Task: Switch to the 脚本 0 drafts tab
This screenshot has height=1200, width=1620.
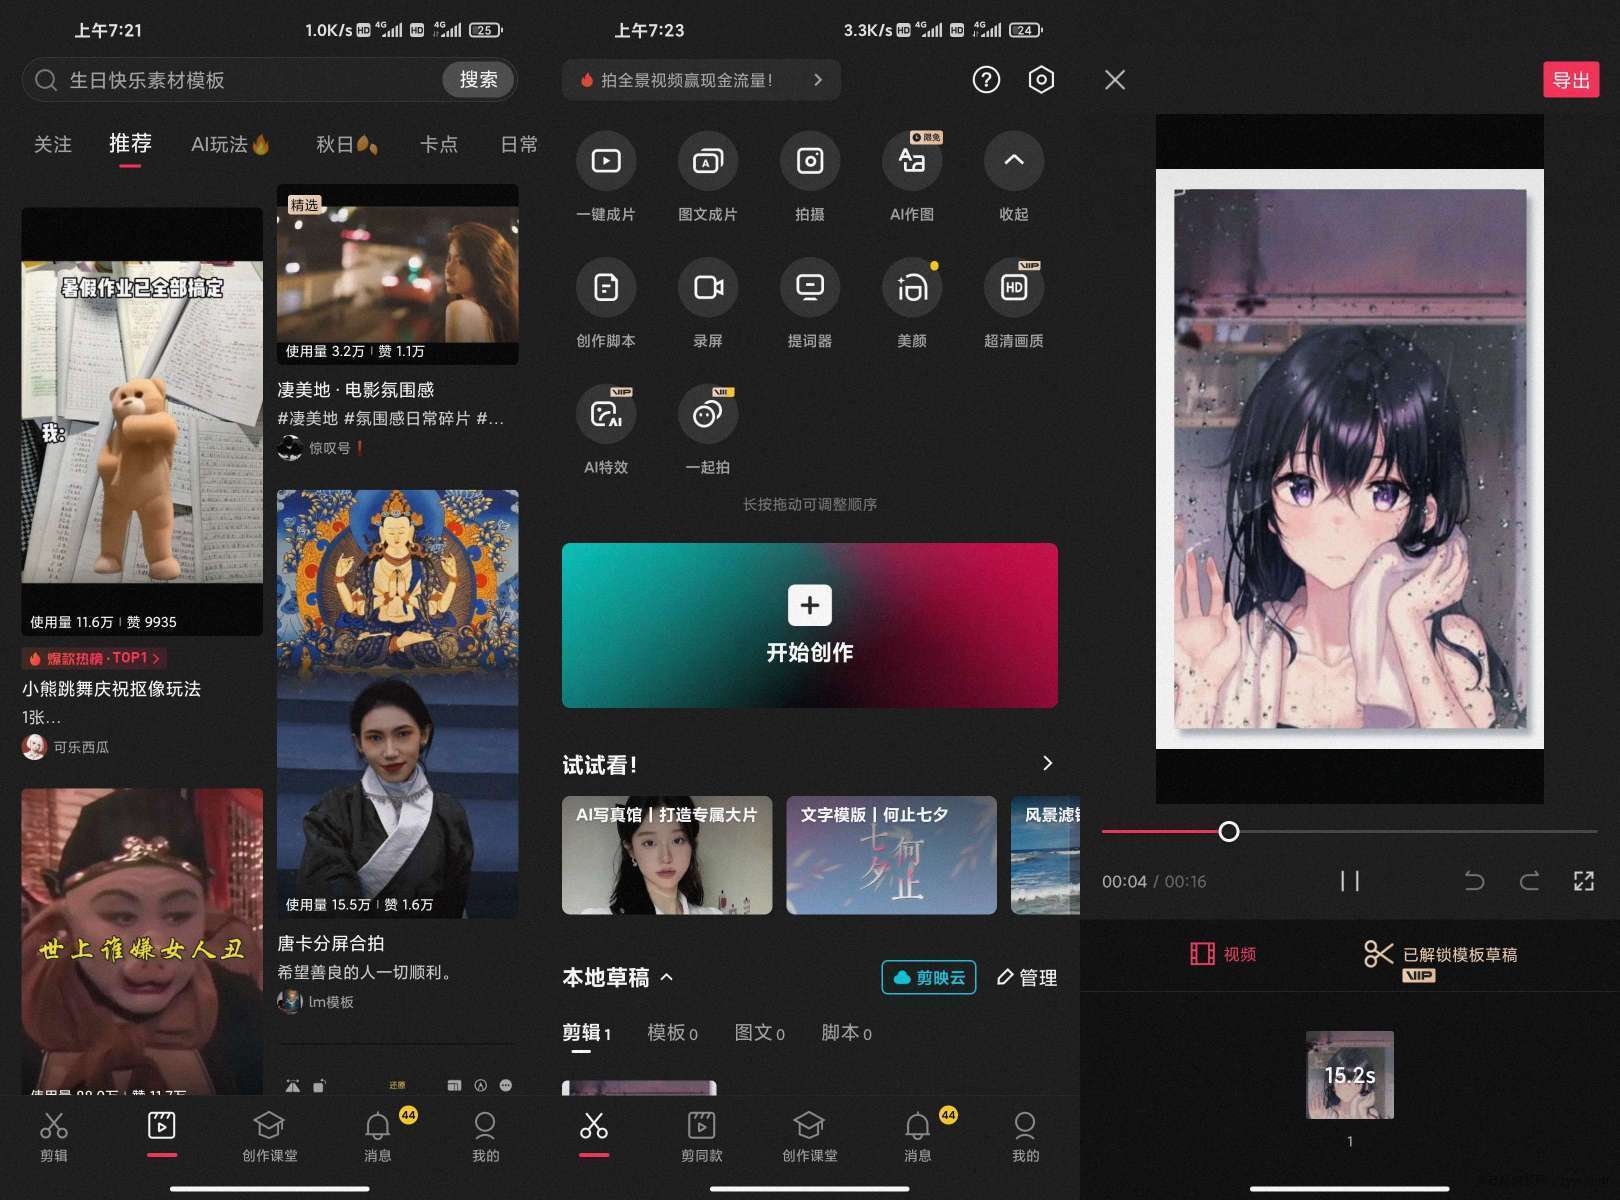Action: 846,1033
